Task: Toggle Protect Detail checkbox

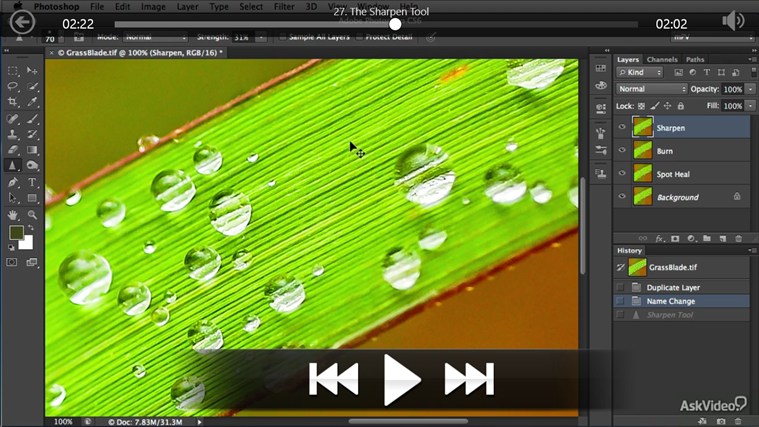Action: tap(359, 37)
